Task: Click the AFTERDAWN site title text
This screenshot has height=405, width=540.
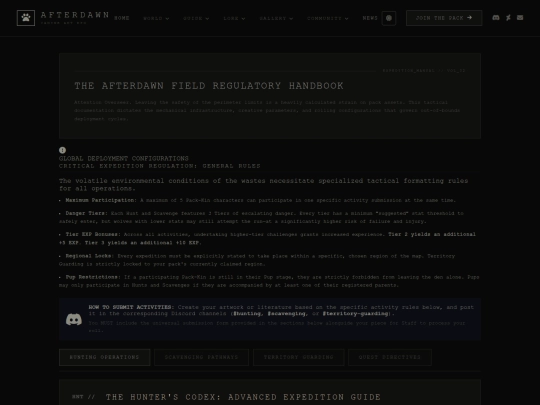Action: click(75, 15)
